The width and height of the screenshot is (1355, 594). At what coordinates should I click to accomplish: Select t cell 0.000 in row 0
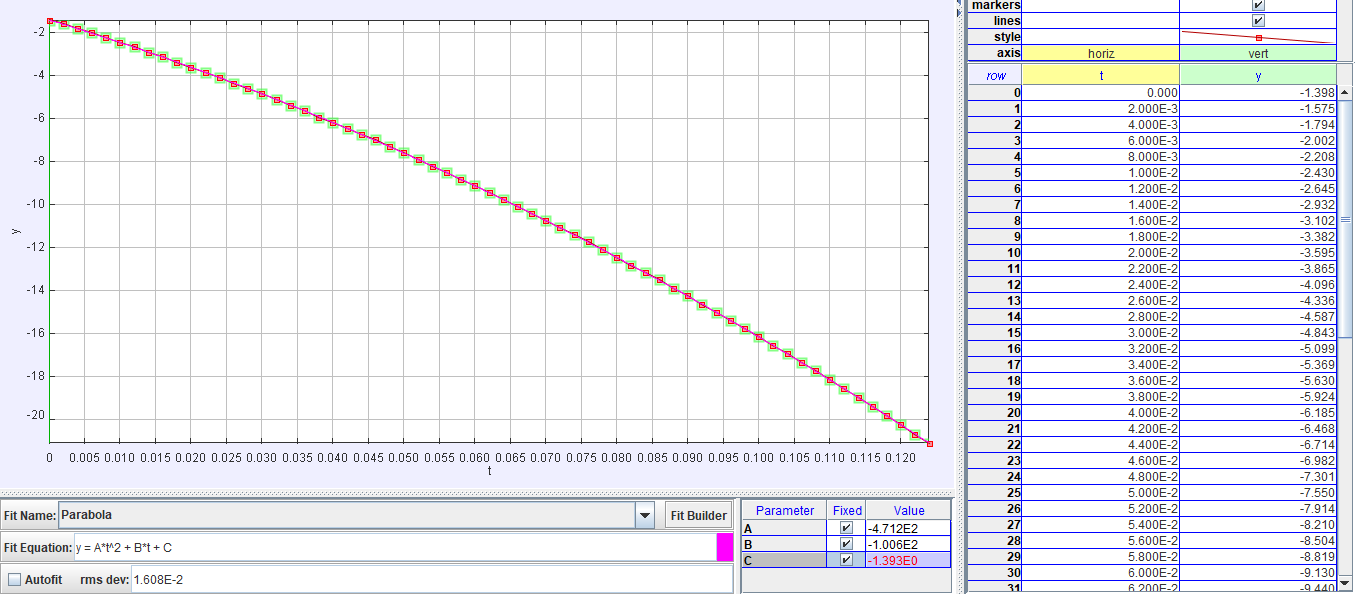click(x=1101, y=92)
